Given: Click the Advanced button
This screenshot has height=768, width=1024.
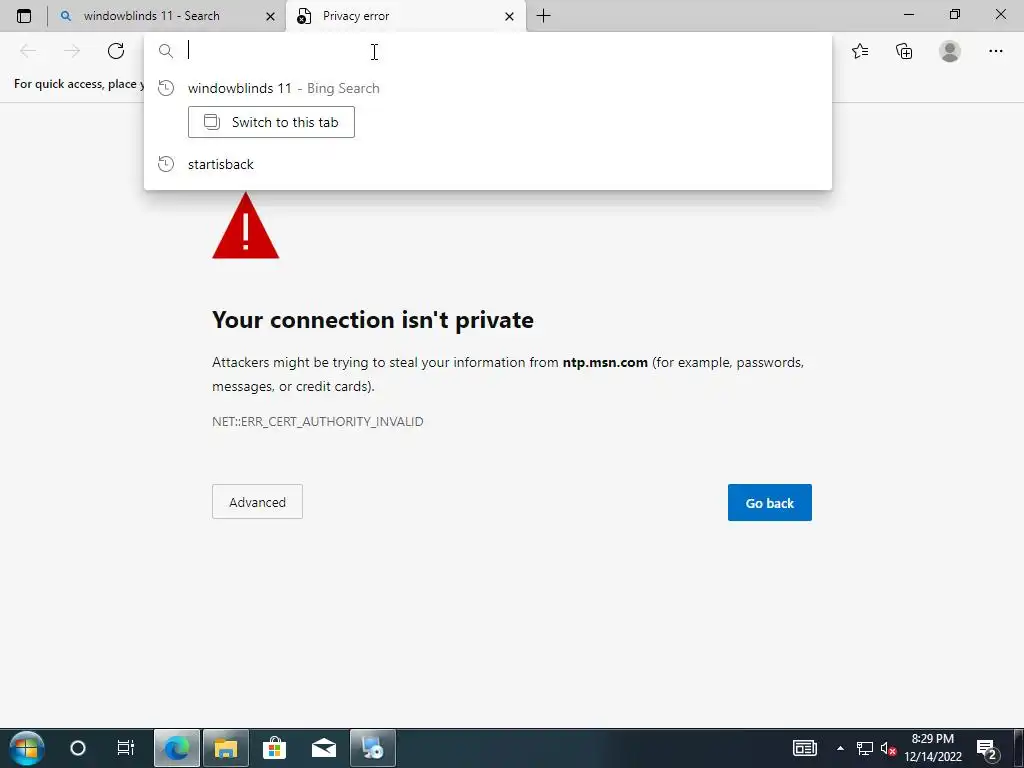Looking at the screenshot, I should coord(257,502).
